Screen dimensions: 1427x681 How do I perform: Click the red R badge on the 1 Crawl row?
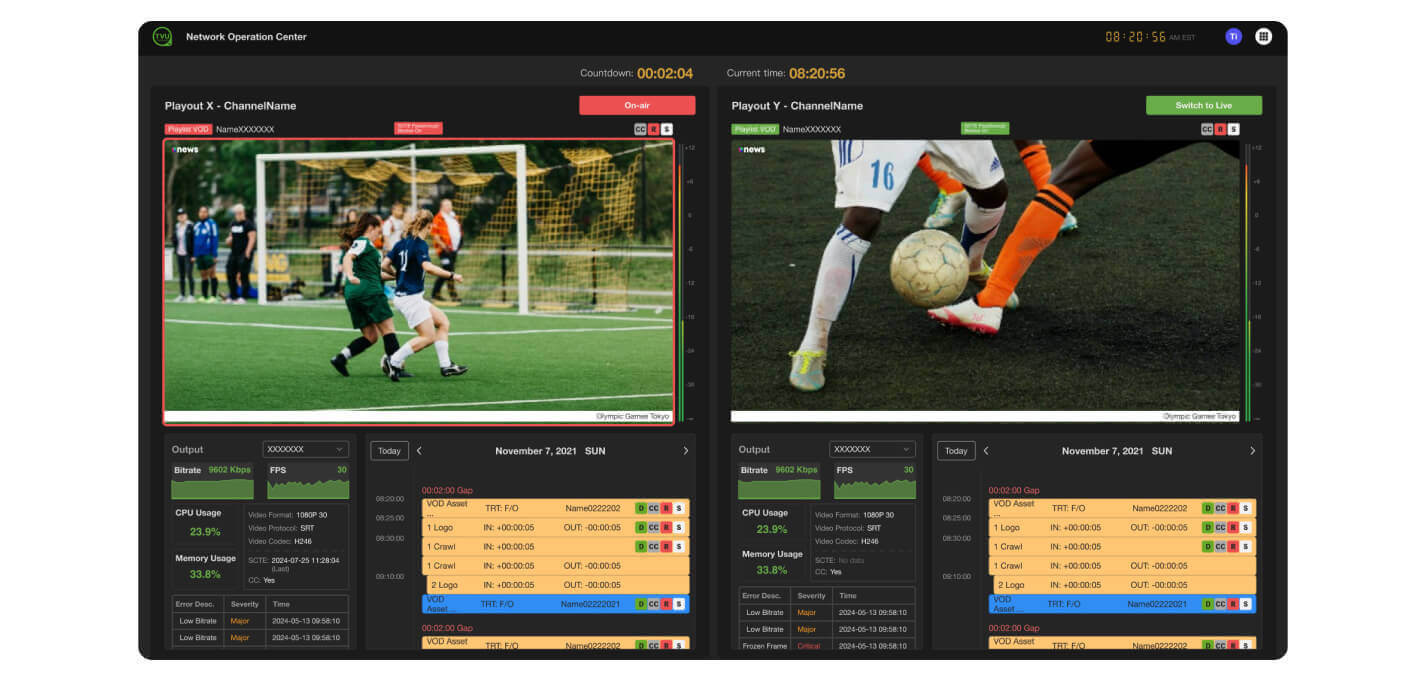(x=666, y=546)
